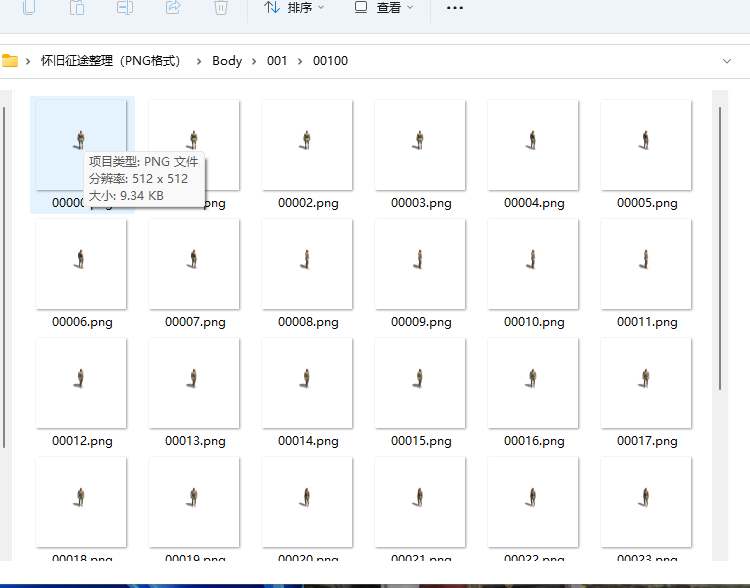Click the Rename icon in the toolbar

pos(125,8)
